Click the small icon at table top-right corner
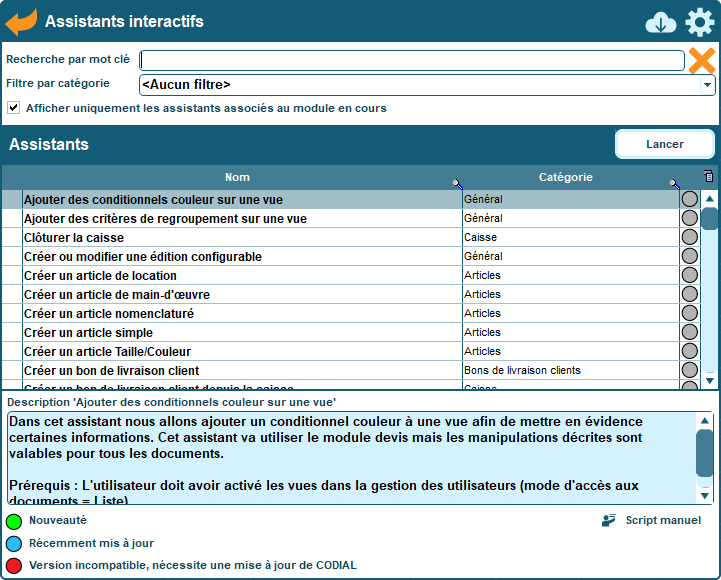Viewport: 721px width, 580px height. pyautogui.click(x=709, y=177)
